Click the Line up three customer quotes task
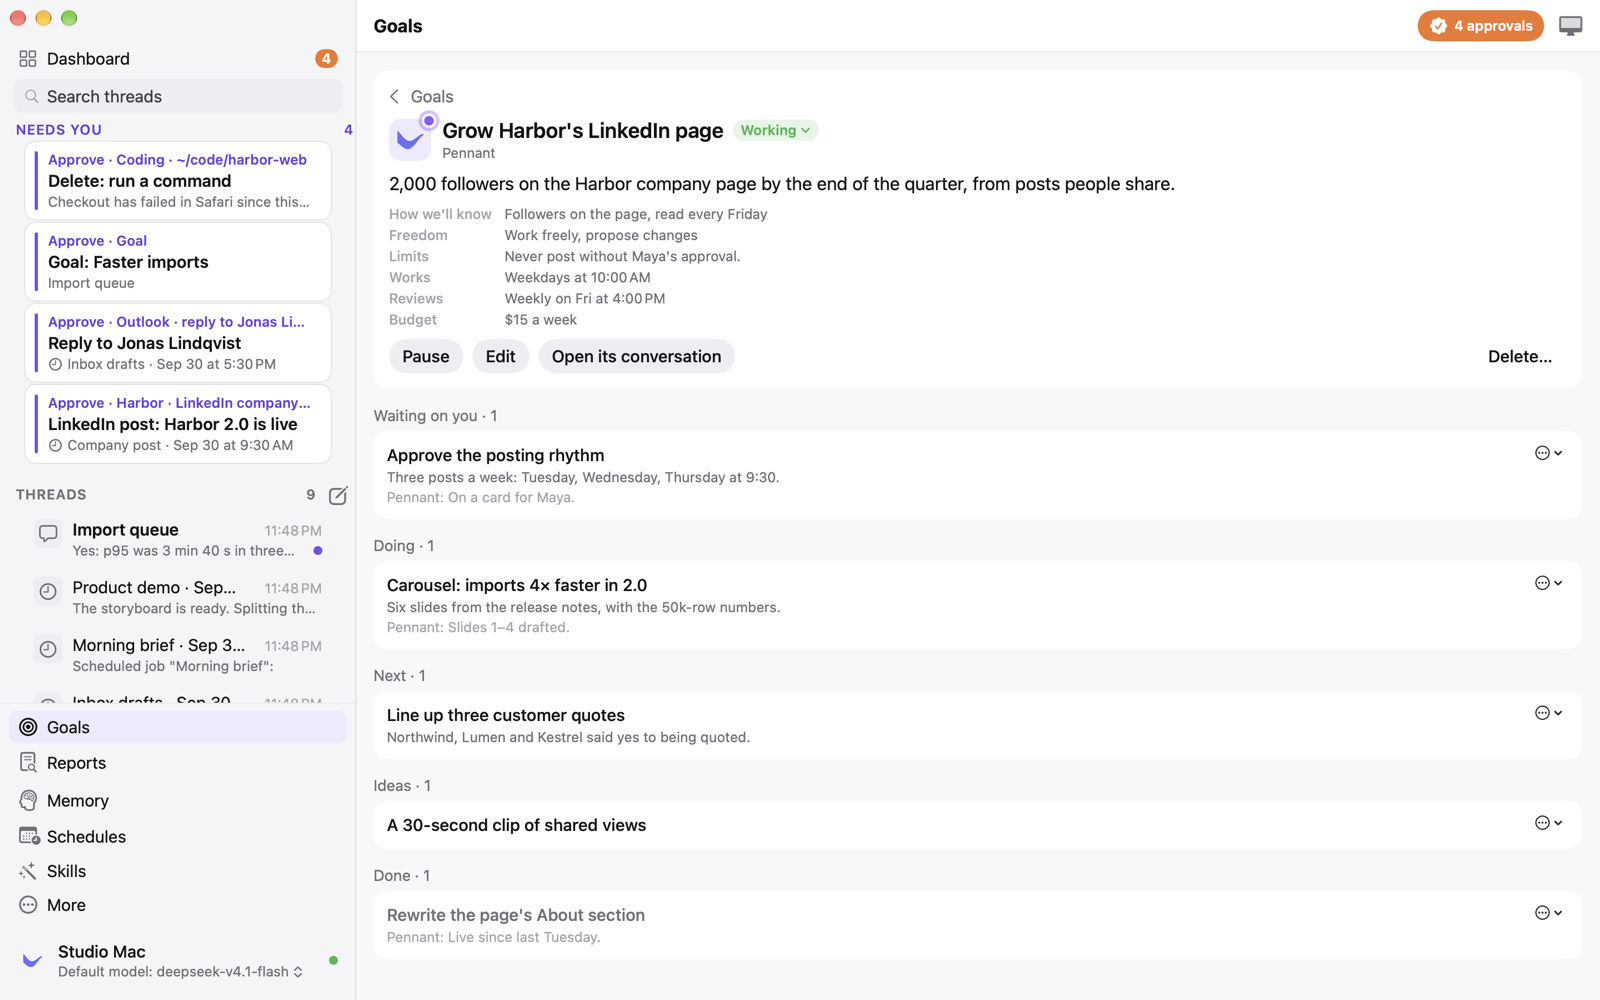Image resolution: width=1600 pixels, height=1000 pixels. coord(977,725)
